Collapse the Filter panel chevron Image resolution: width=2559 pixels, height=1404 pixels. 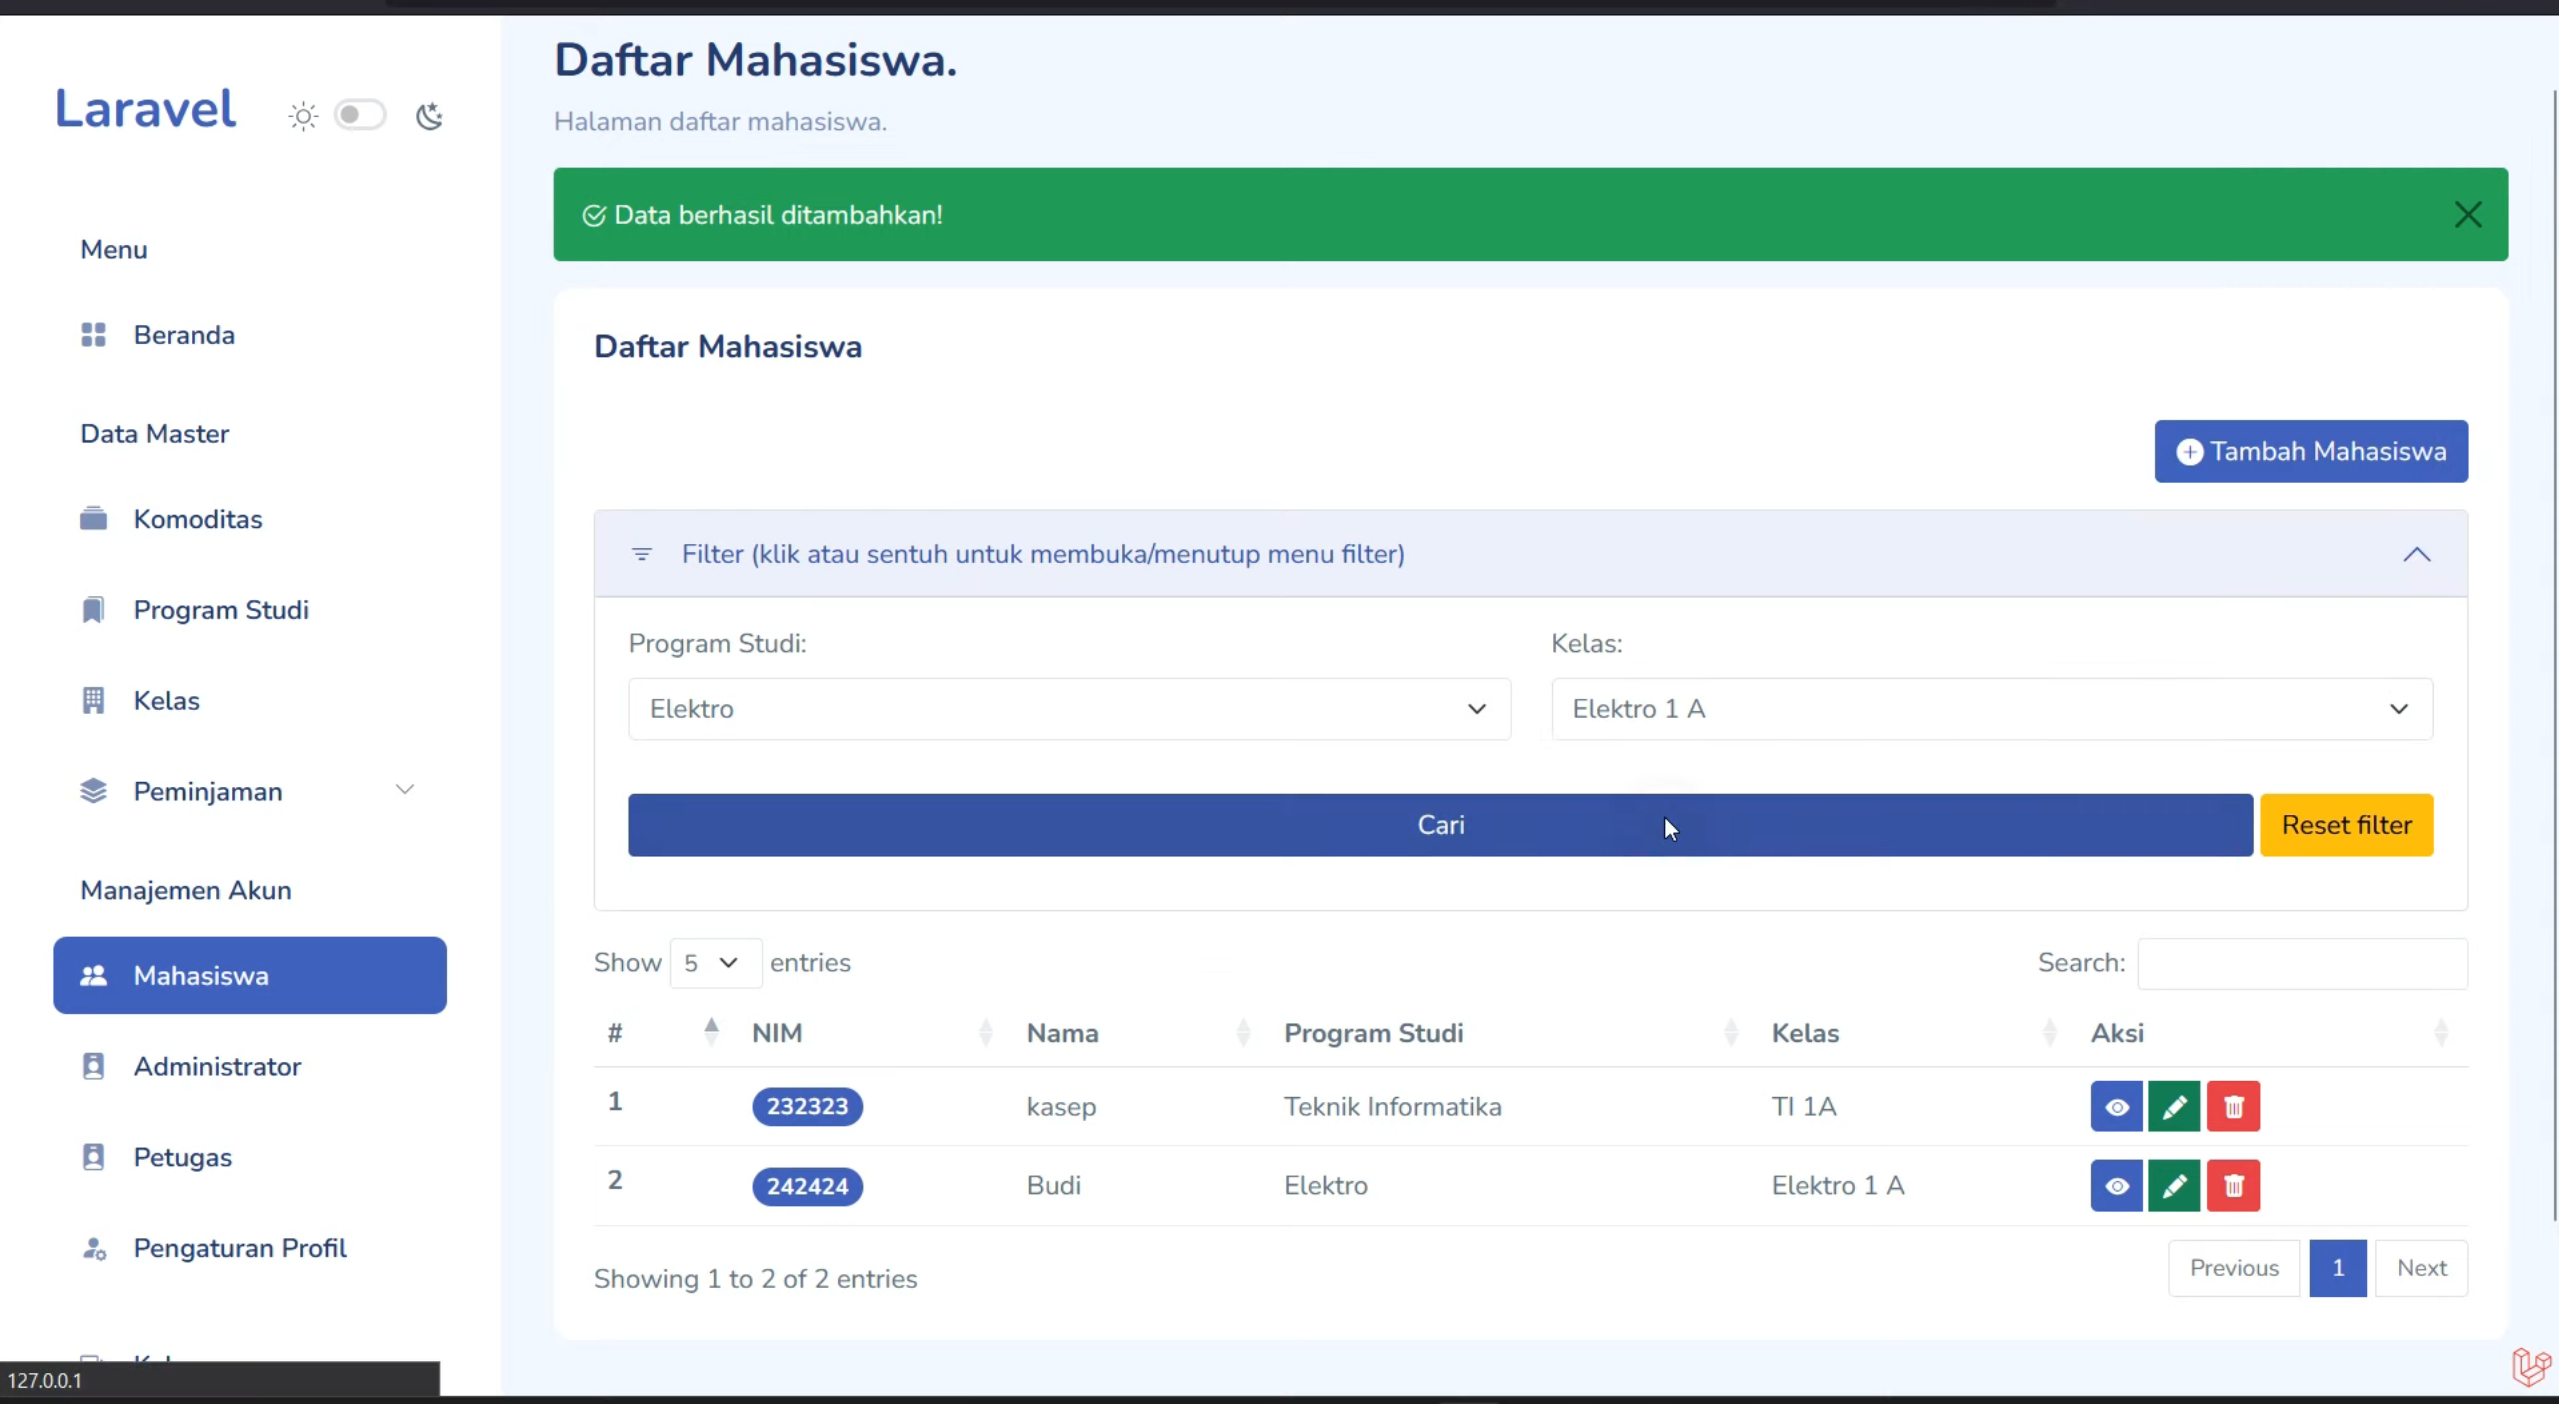pyautogui.click(x=2416, y=554)
